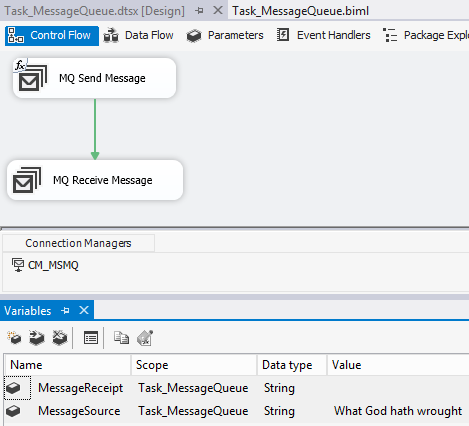Screen dimensions: 469x426
Task: Click the Control Flow tab icon
Action: pos(16,35)
